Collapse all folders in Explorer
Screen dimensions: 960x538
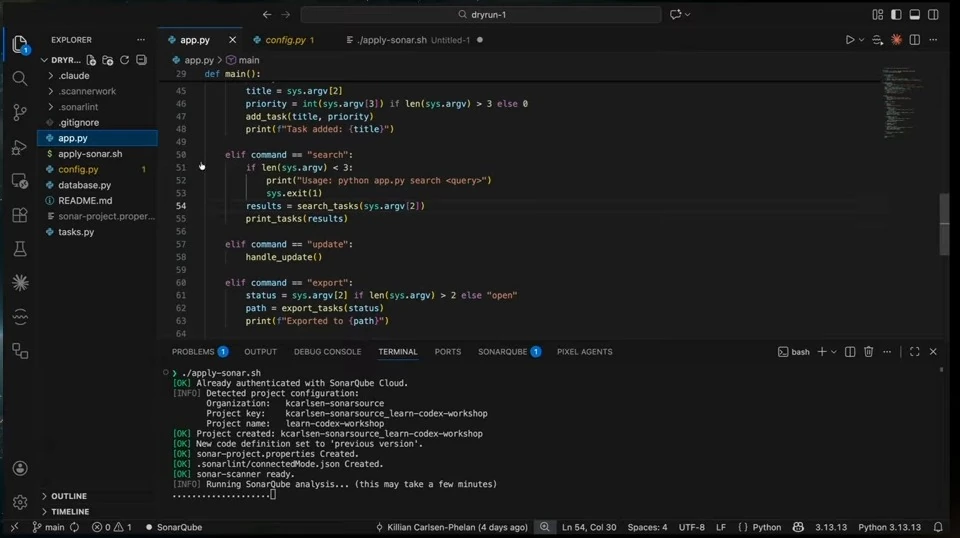[x=141, y=60]
